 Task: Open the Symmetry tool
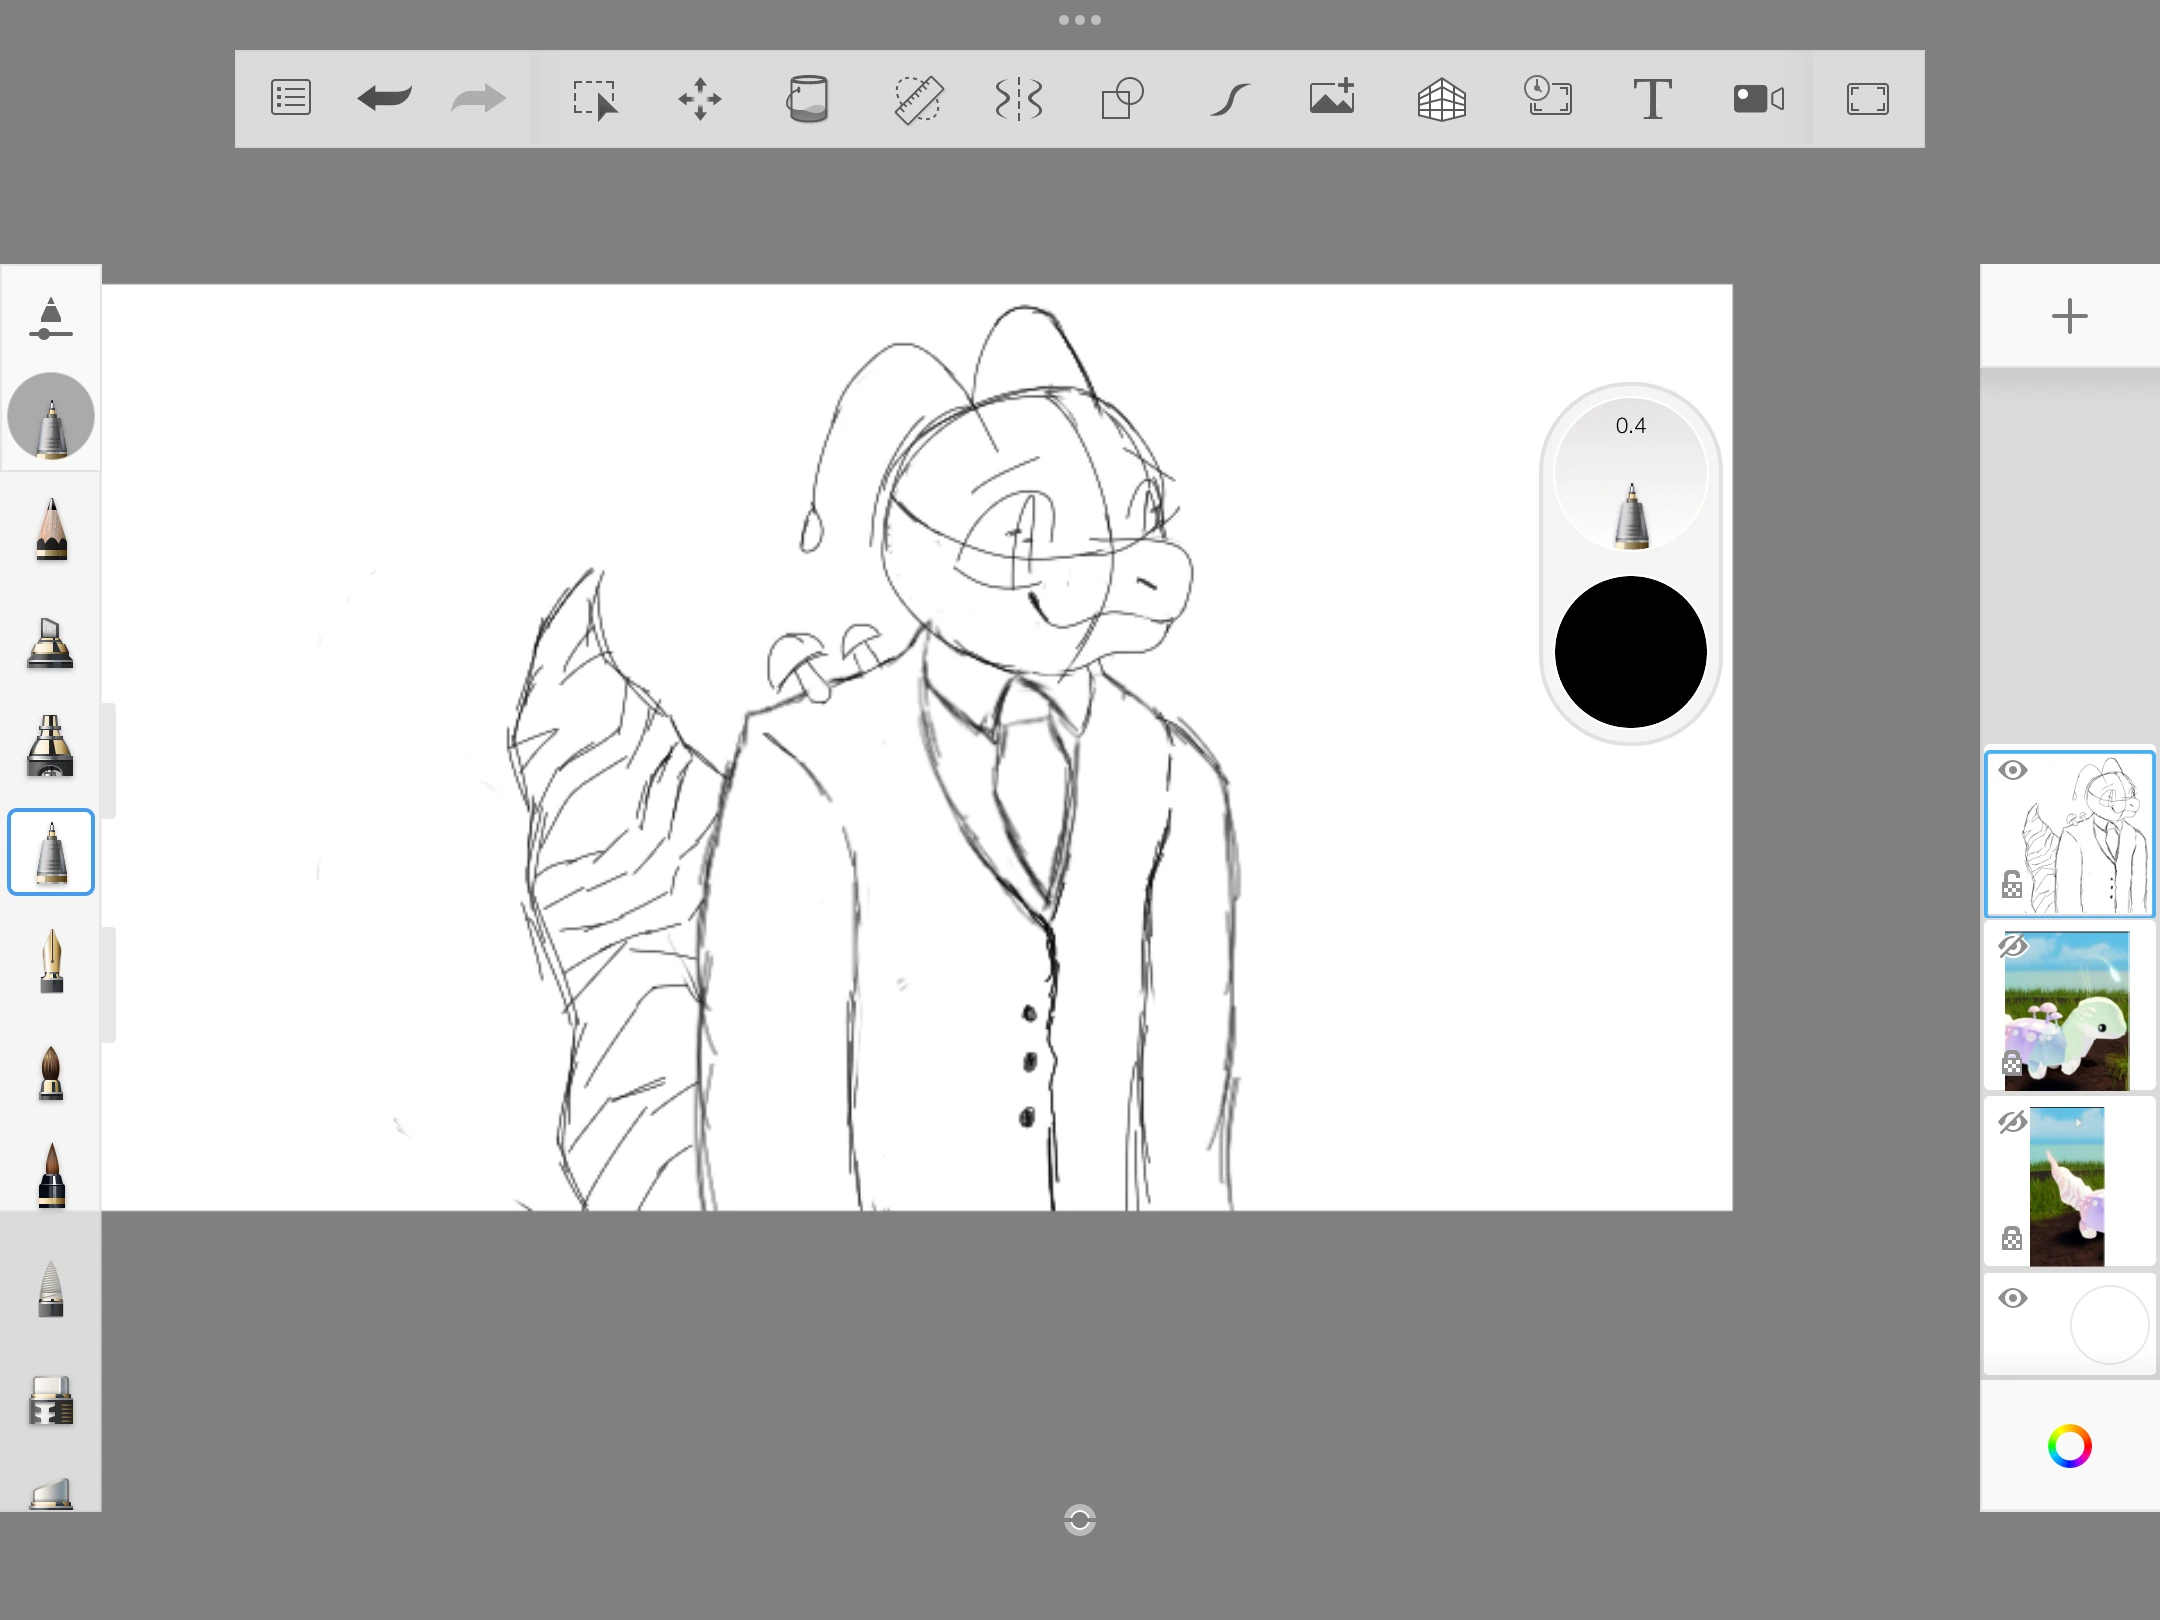coord(1017,98)
